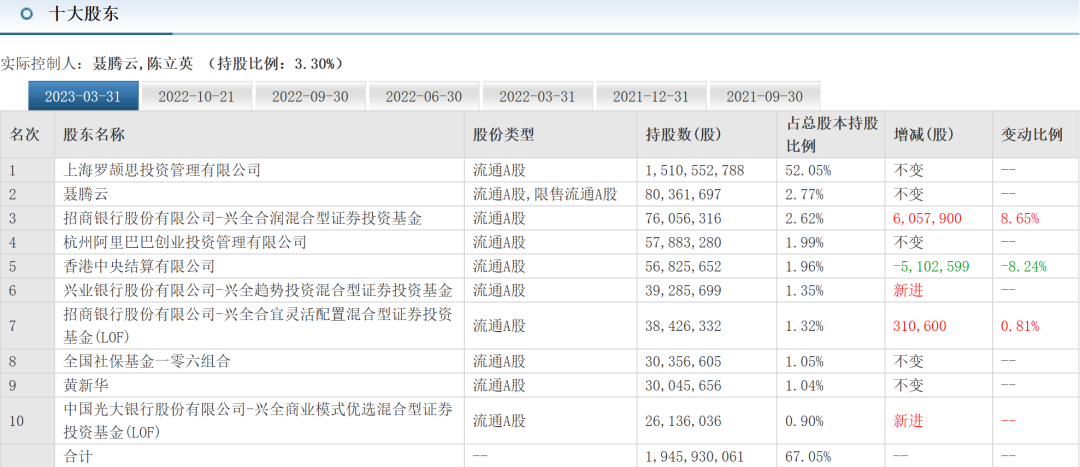
Task: Click share count 30,045,656
Action: pos(684,385)
